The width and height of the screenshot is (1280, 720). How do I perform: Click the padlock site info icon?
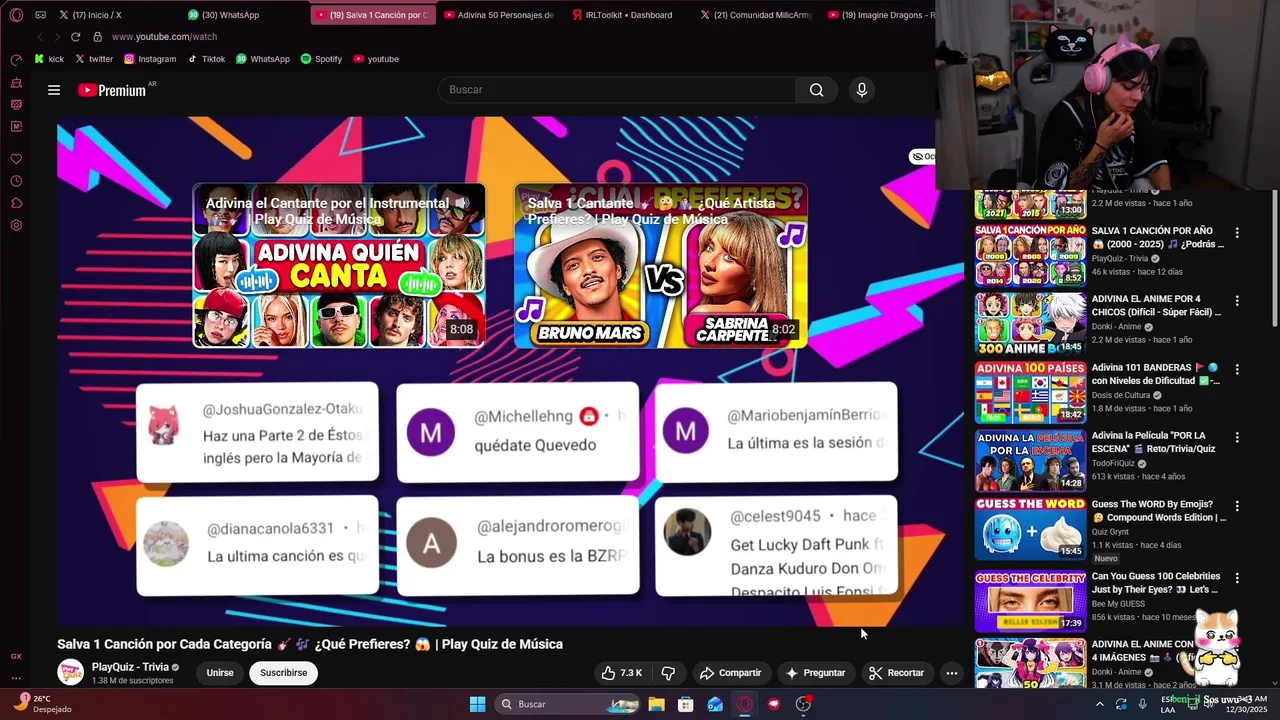coord(97,36)
